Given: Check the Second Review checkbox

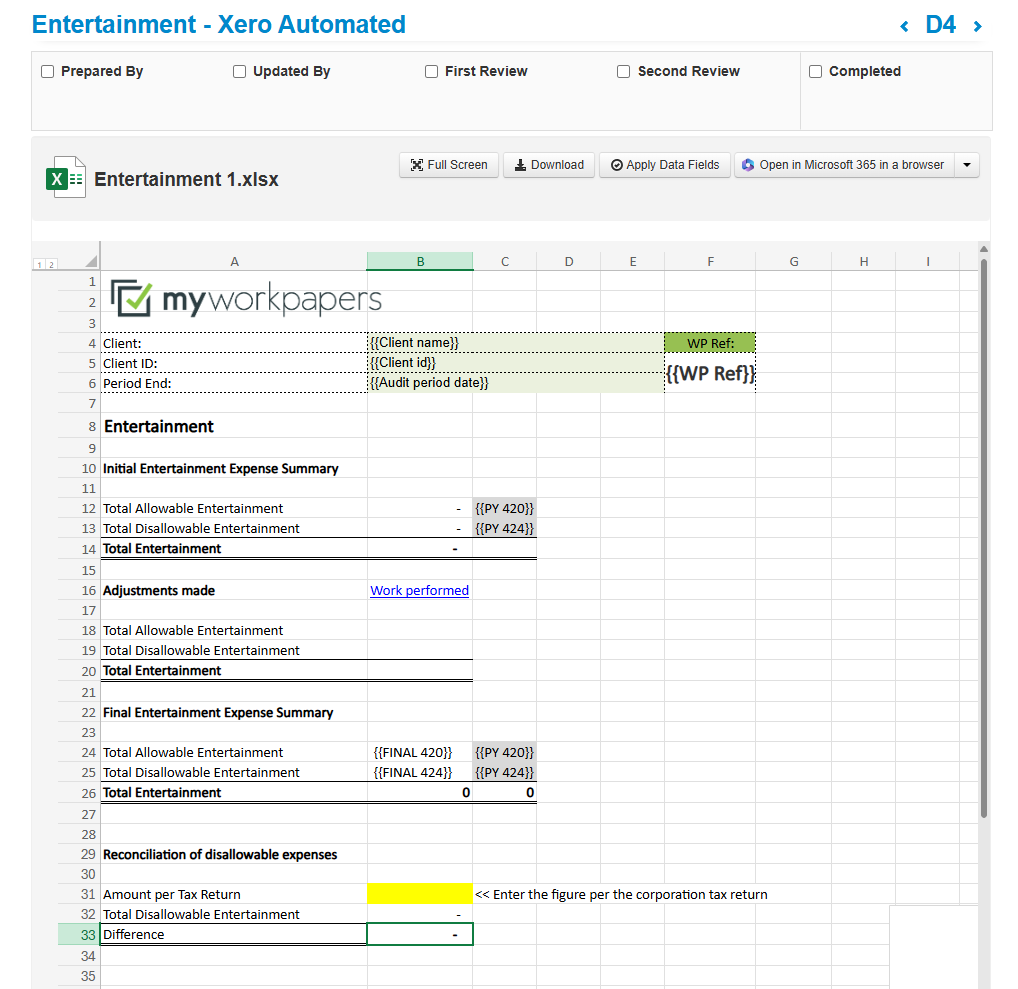Looking at the screenshot, I should pyautogui.click(x=623, y=72).
